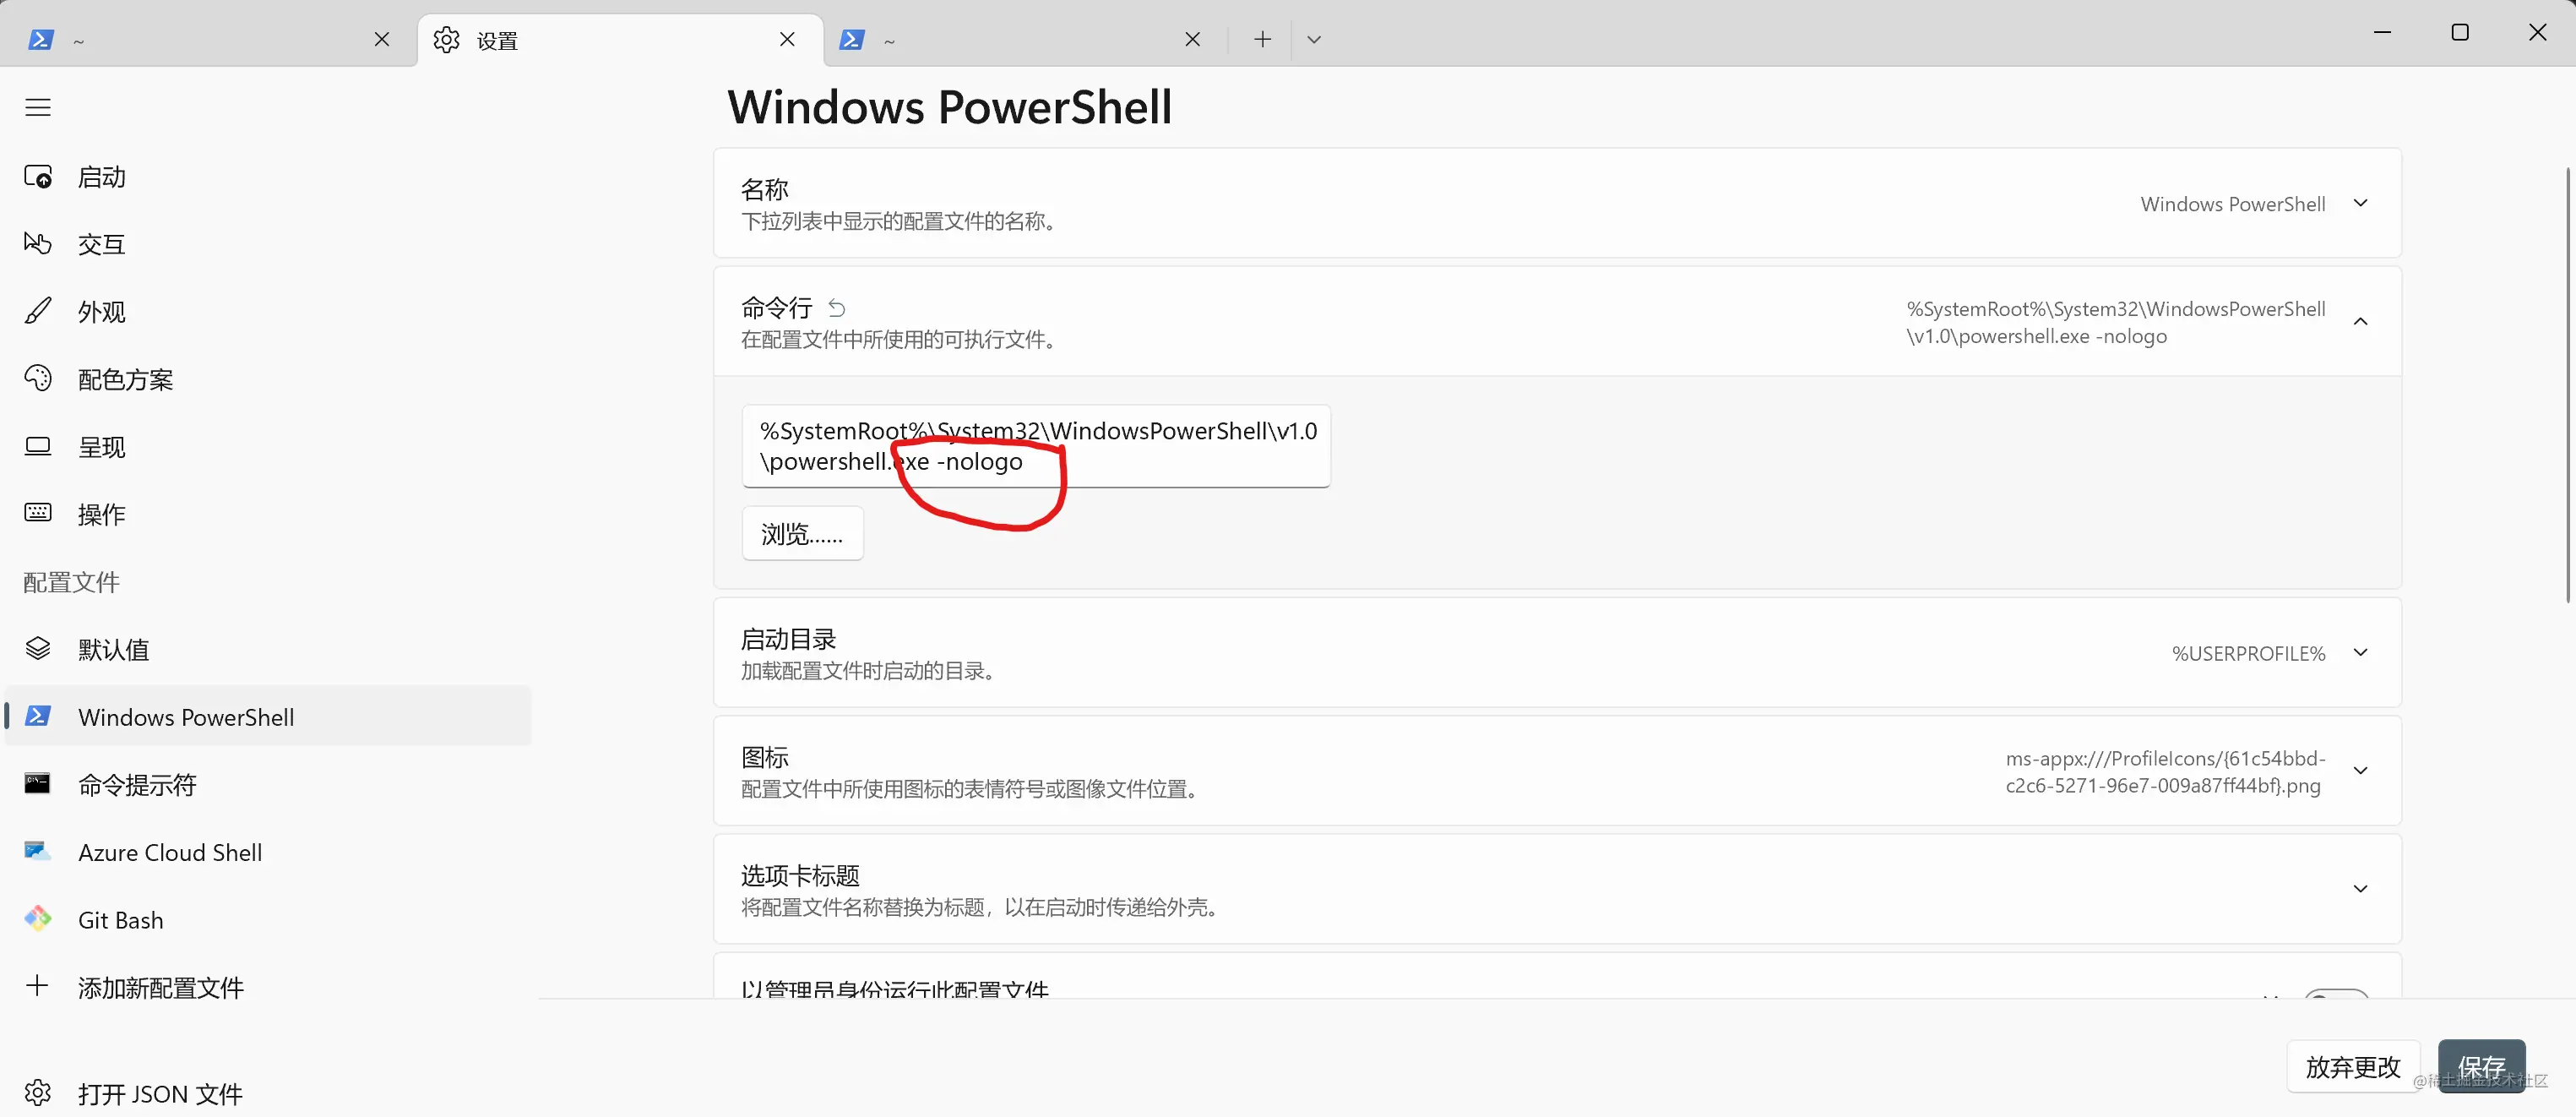The image size is (2576, 1117).
Task: Open the 操作 actions settings page
Action: click(268, 514)
